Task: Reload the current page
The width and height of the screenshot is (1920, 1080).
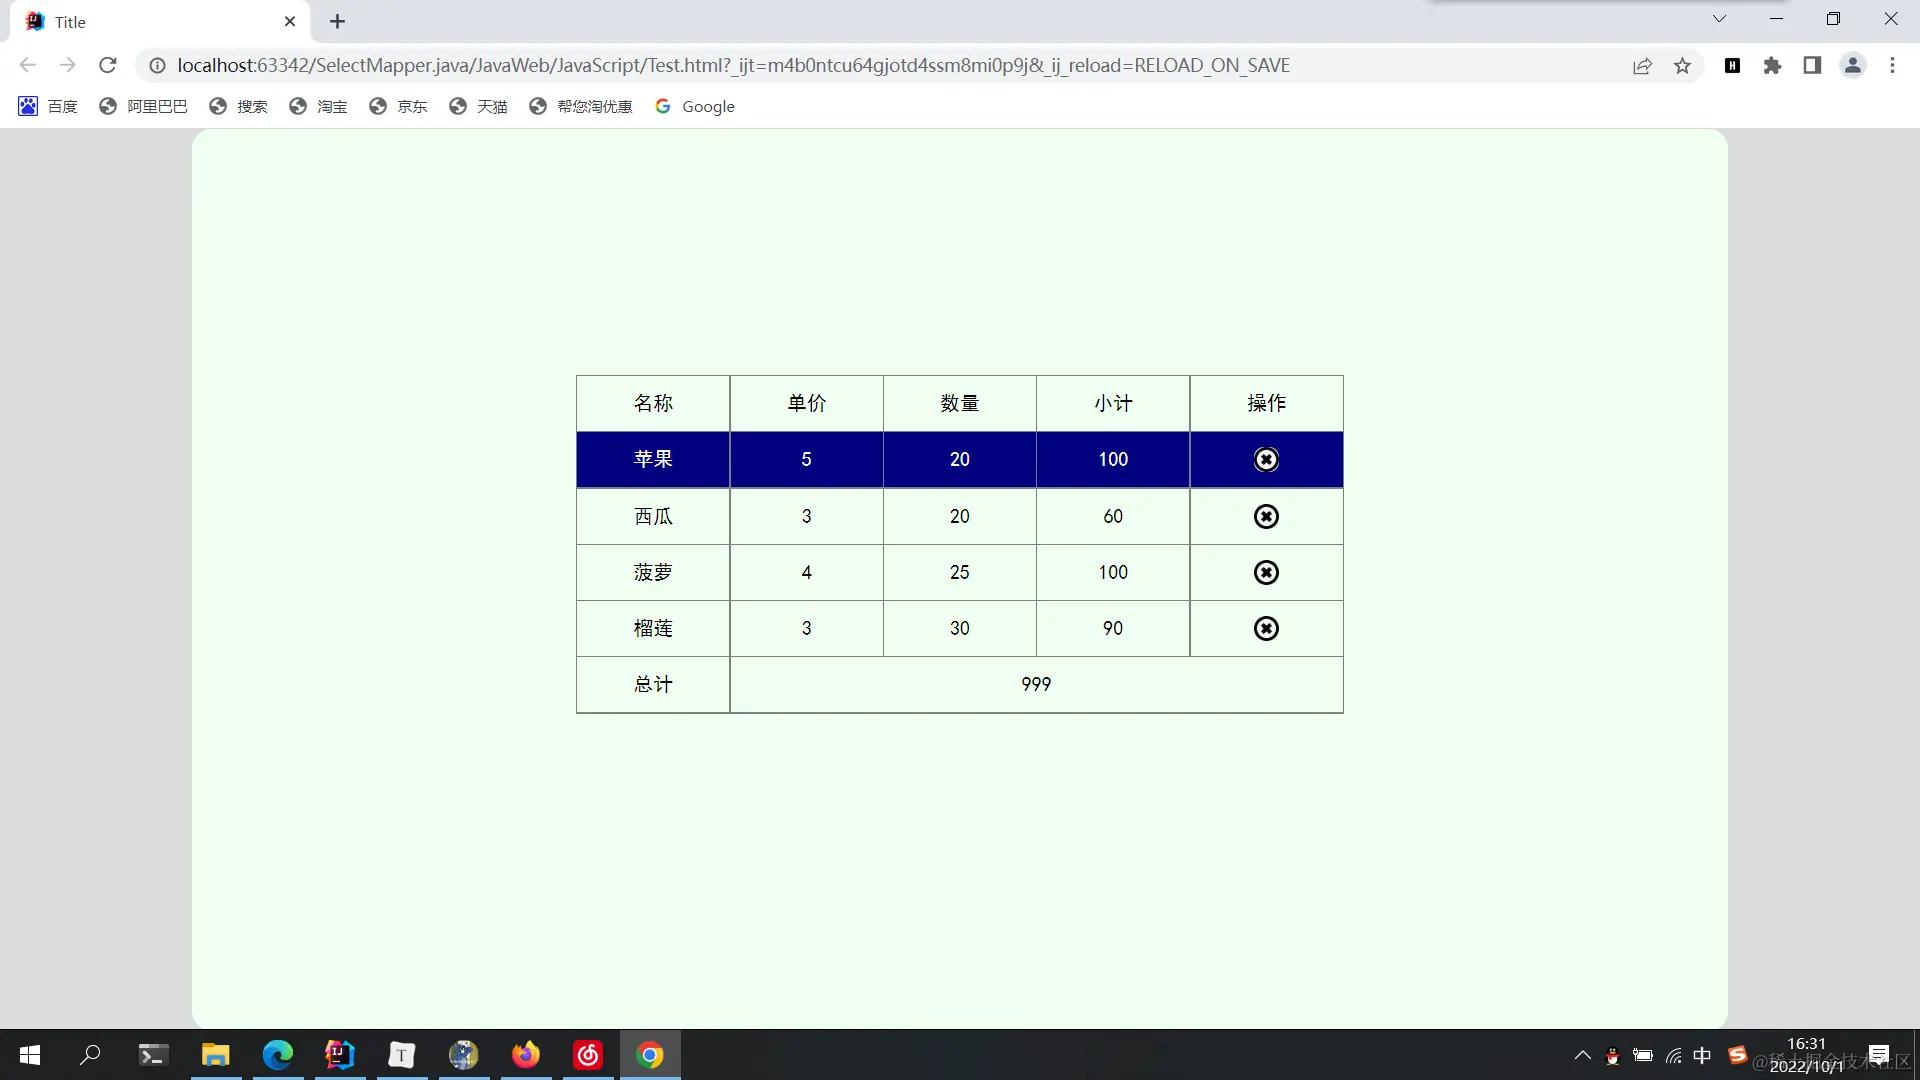Action: [x=107, y=65]
